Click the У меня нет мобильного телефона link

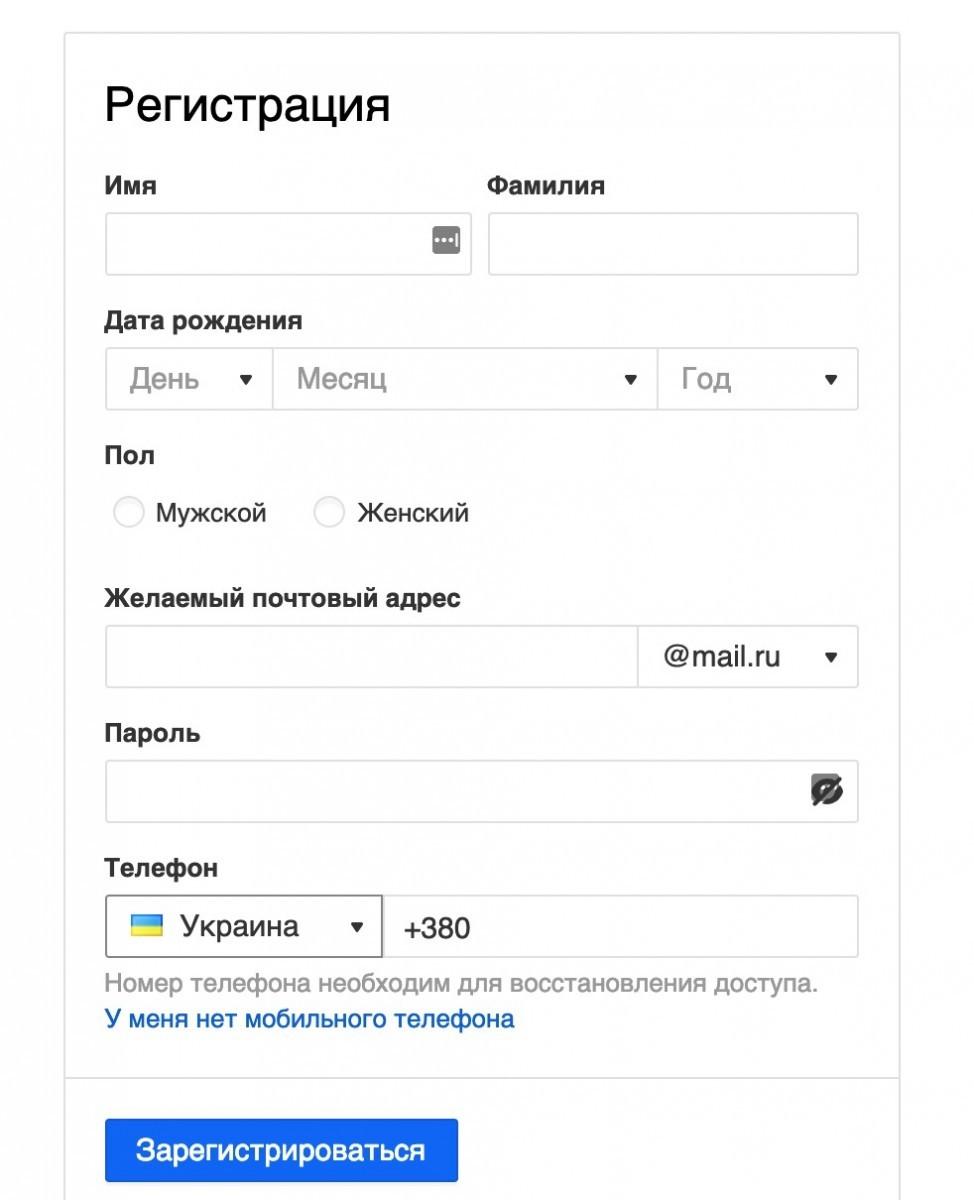tap(309, 1019)
